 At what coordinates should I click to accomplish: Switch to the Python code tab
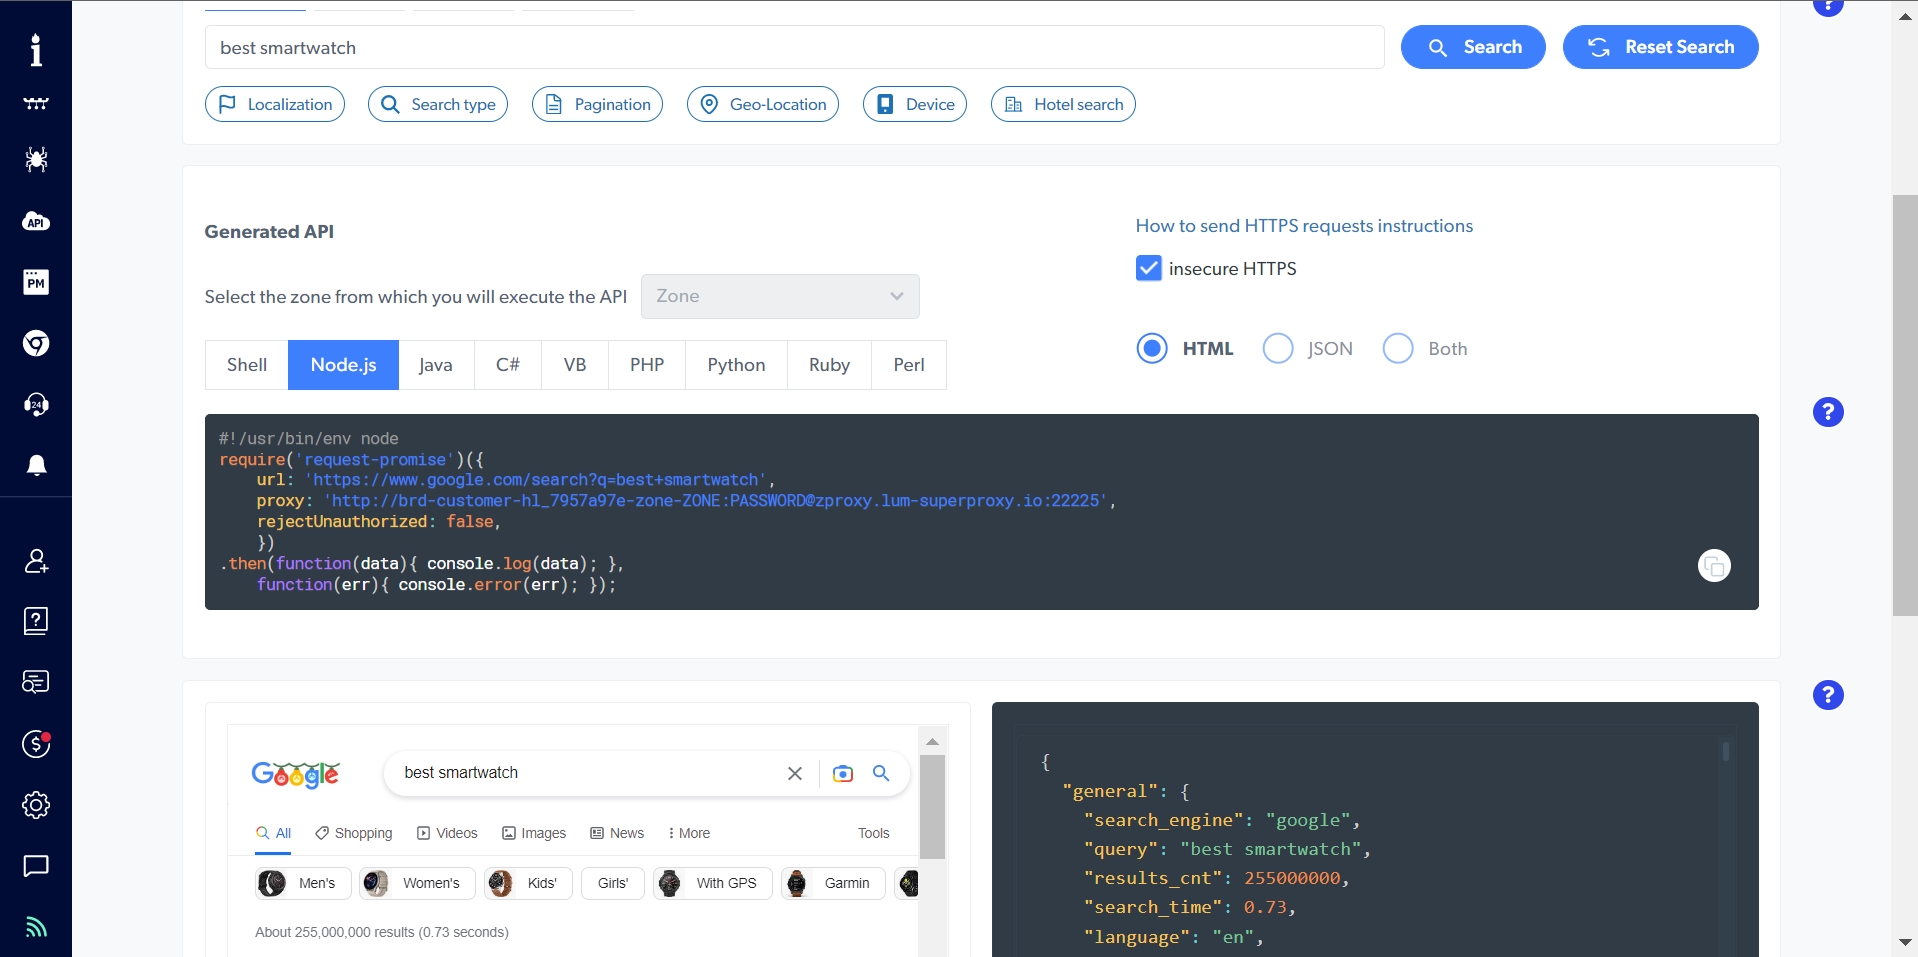click(735, 364)
